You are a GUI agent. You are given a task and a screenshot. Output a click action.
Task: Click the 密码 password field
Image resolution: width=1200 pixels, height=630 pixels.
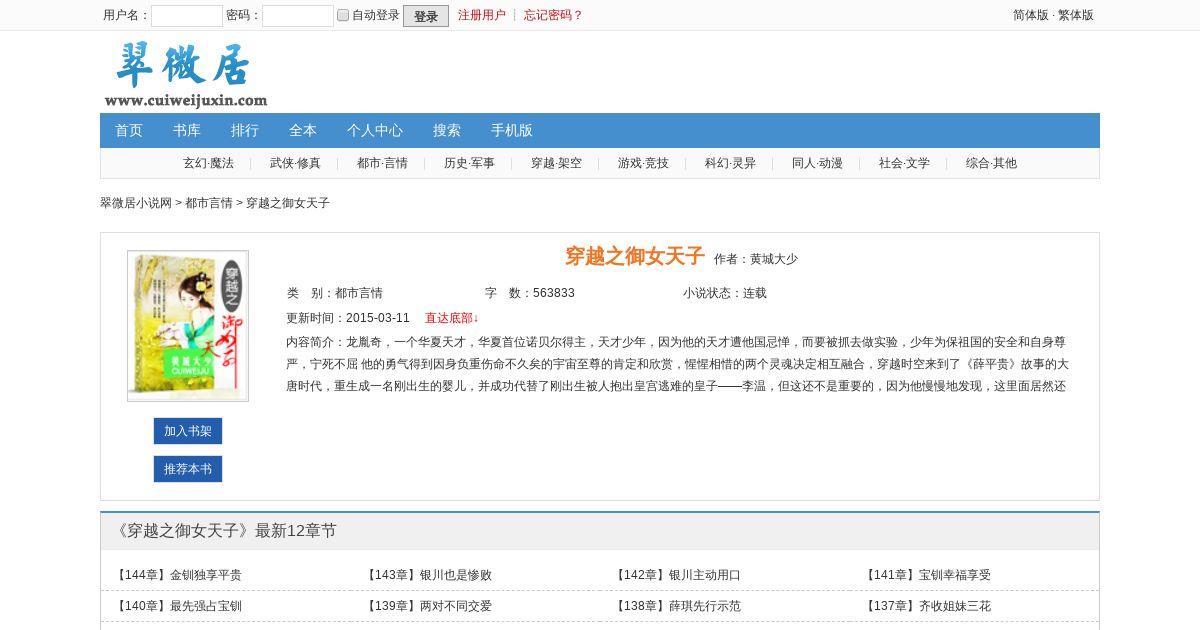point(298,16)
